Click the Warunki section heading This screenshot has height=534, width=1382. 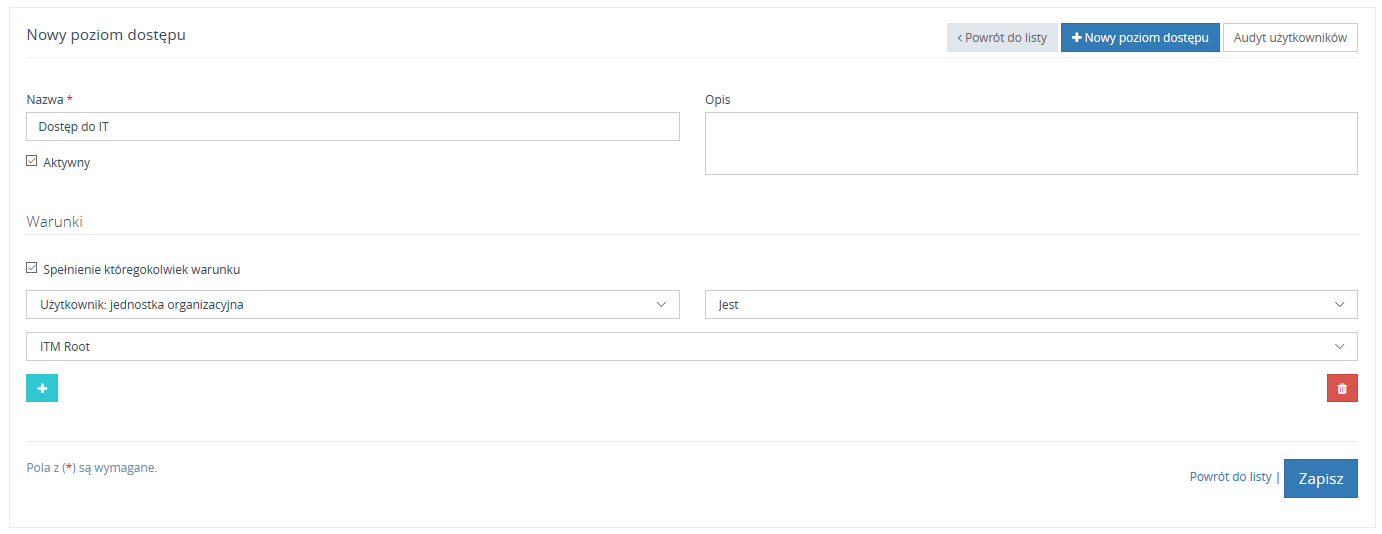54,222
